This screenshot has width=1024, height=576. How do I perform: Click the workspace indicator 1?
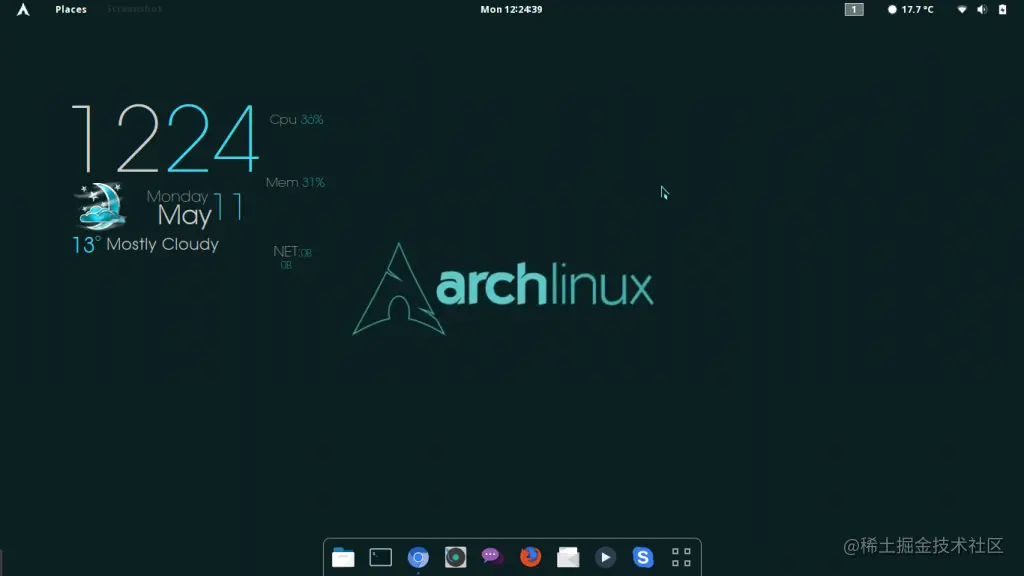[x=854, y=9]
